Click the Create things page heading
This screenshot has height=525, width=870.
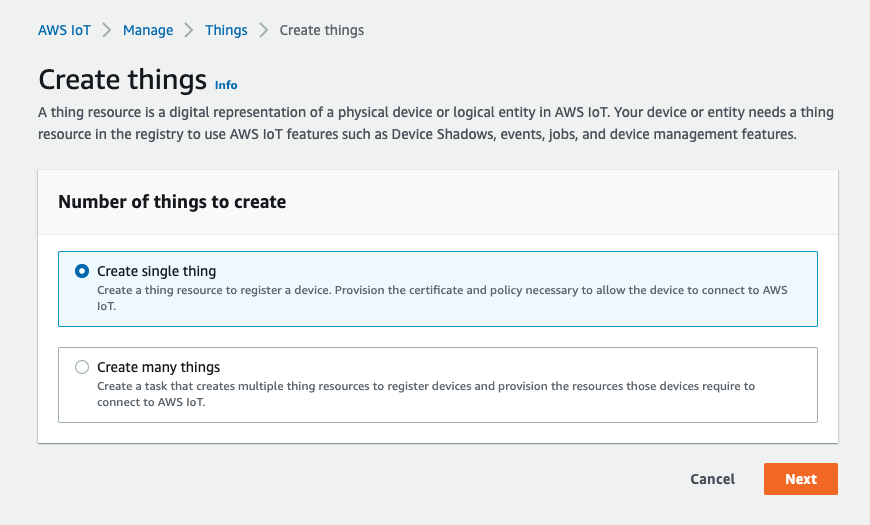123,79
